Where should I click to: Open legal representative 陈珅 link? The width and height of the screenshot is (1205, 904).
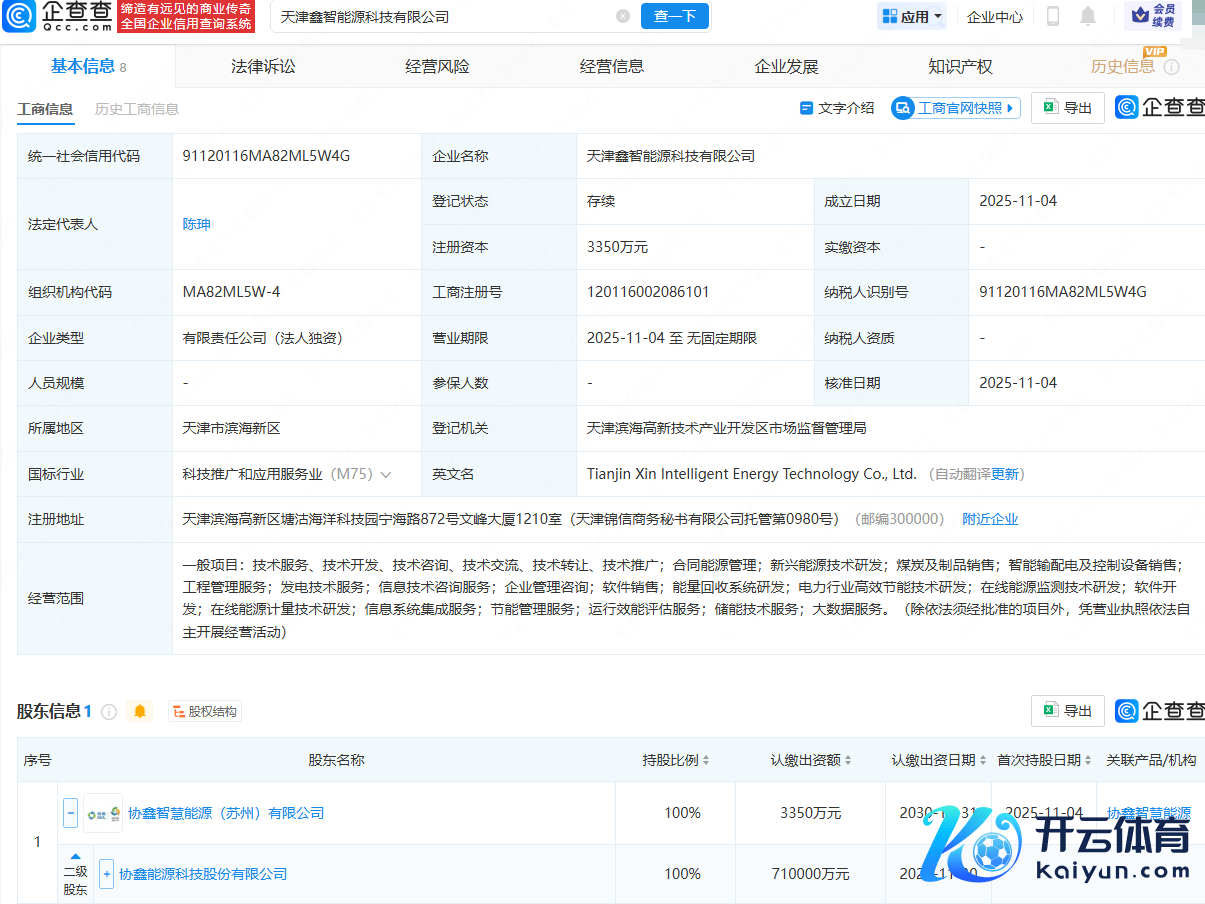(197, 224)
